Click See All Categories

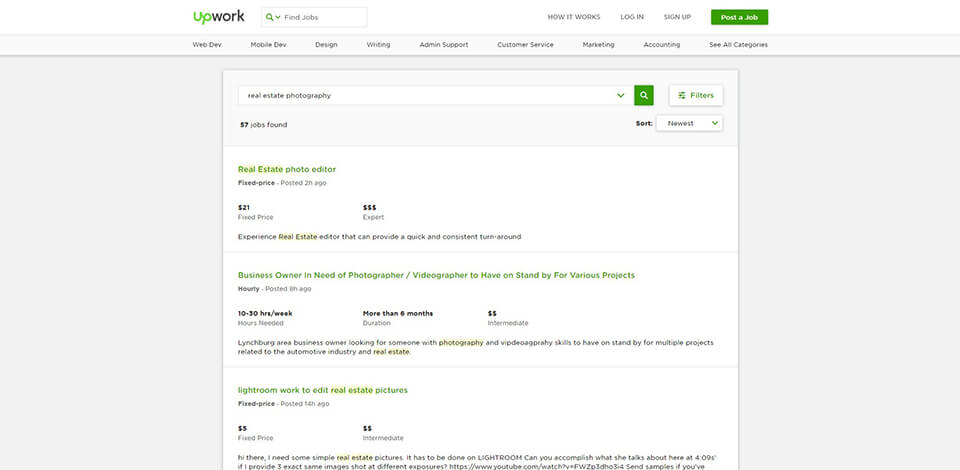(738, 45)
